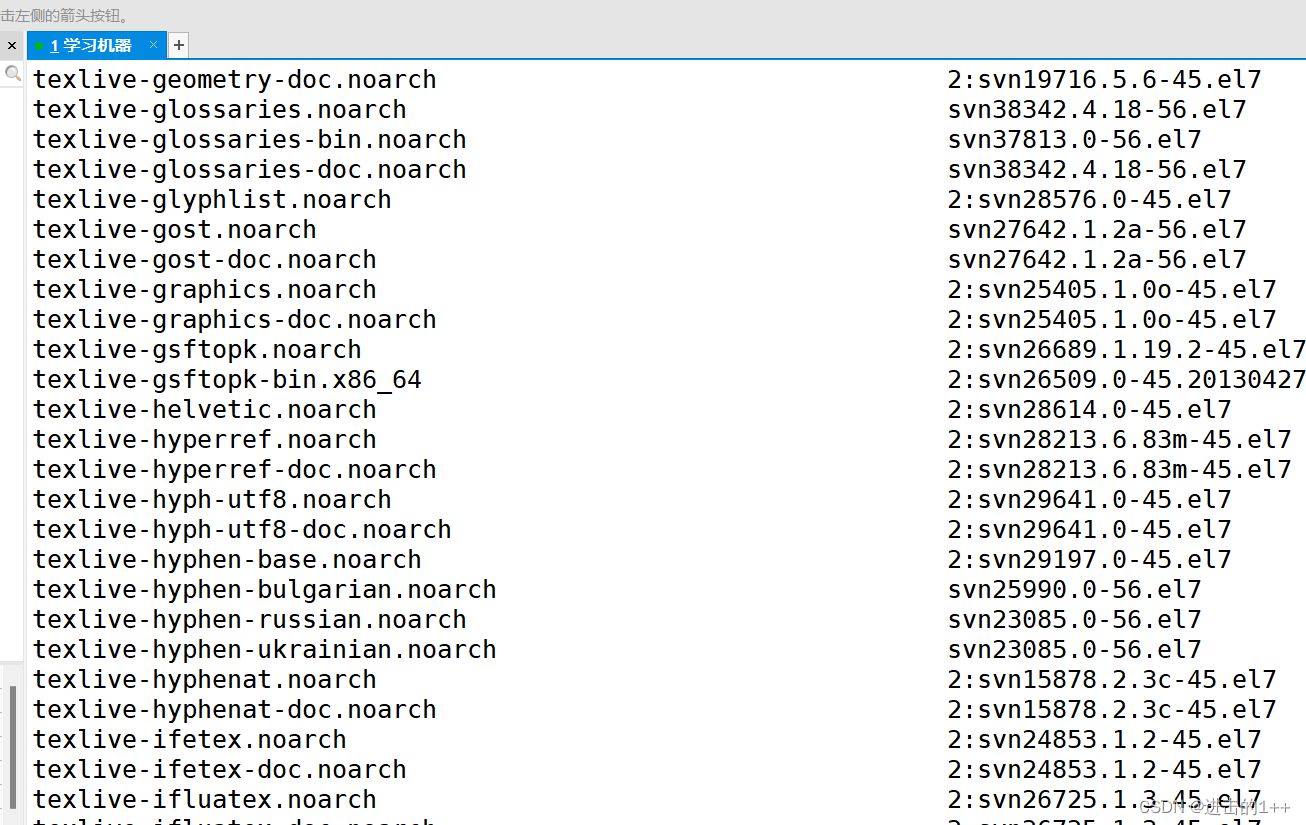1306x825 pixels.
Task: Select texlive-helvetic.noarch package name
Action: coord(205,410)
